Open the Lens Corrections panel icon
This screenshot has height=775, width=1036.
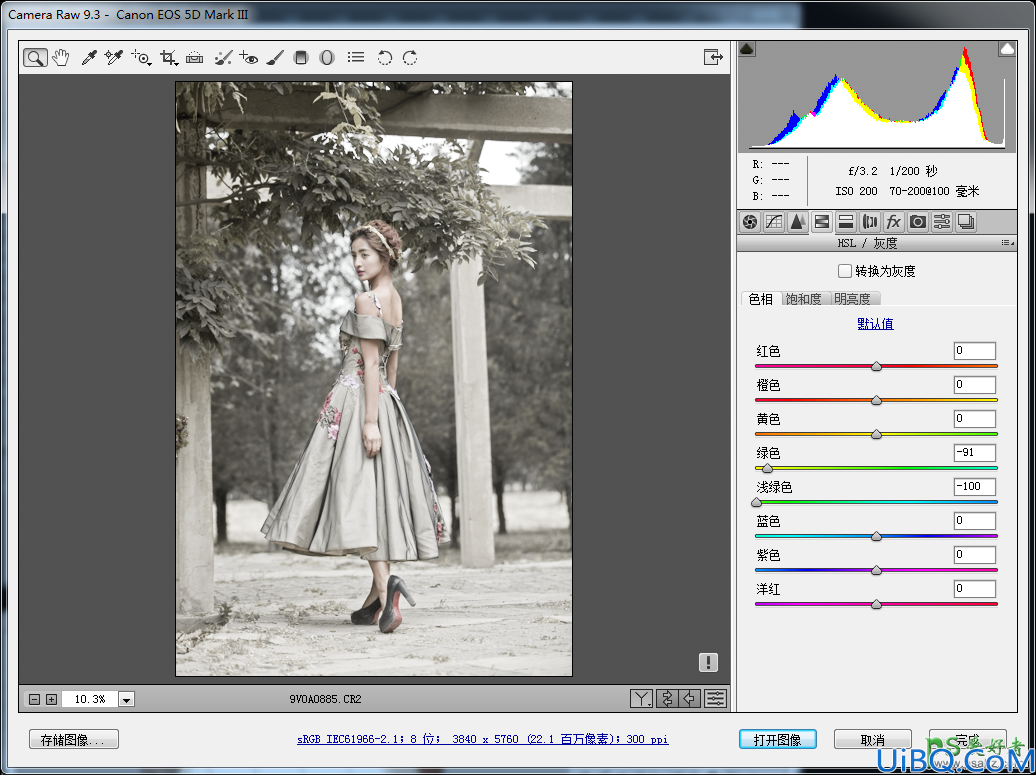pos(870,222)
